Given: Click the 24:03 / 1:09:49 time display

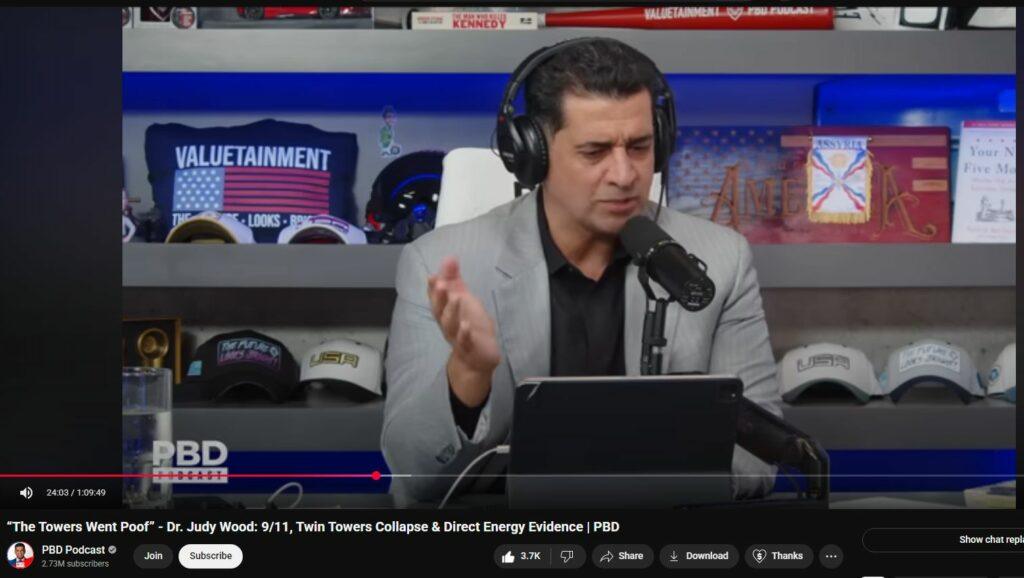Looking at the screenshot, I should (x=76, y=492).
